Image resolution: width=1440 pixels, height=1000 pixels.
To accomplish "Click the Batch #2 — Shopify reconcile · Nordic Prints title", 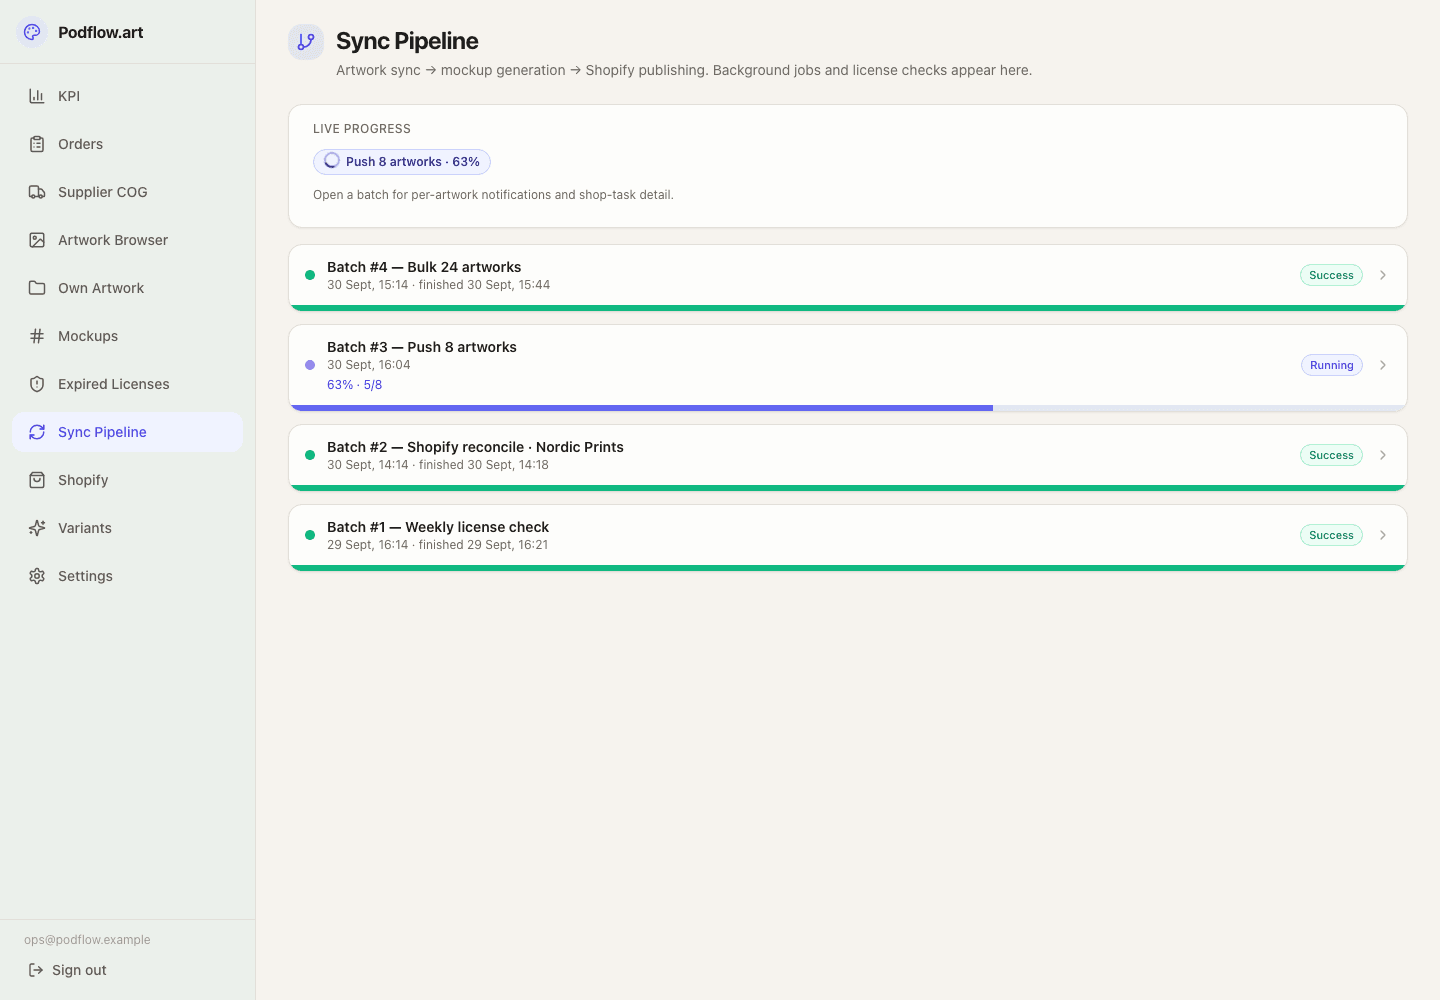I will (x=475, y=447).
